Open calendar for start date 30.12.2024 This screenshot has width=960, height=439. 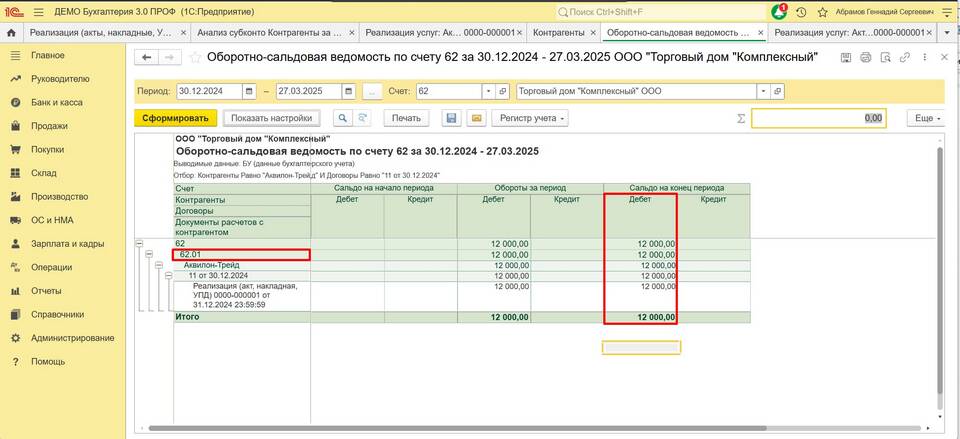pyautogui.click(x=249, y=91)
